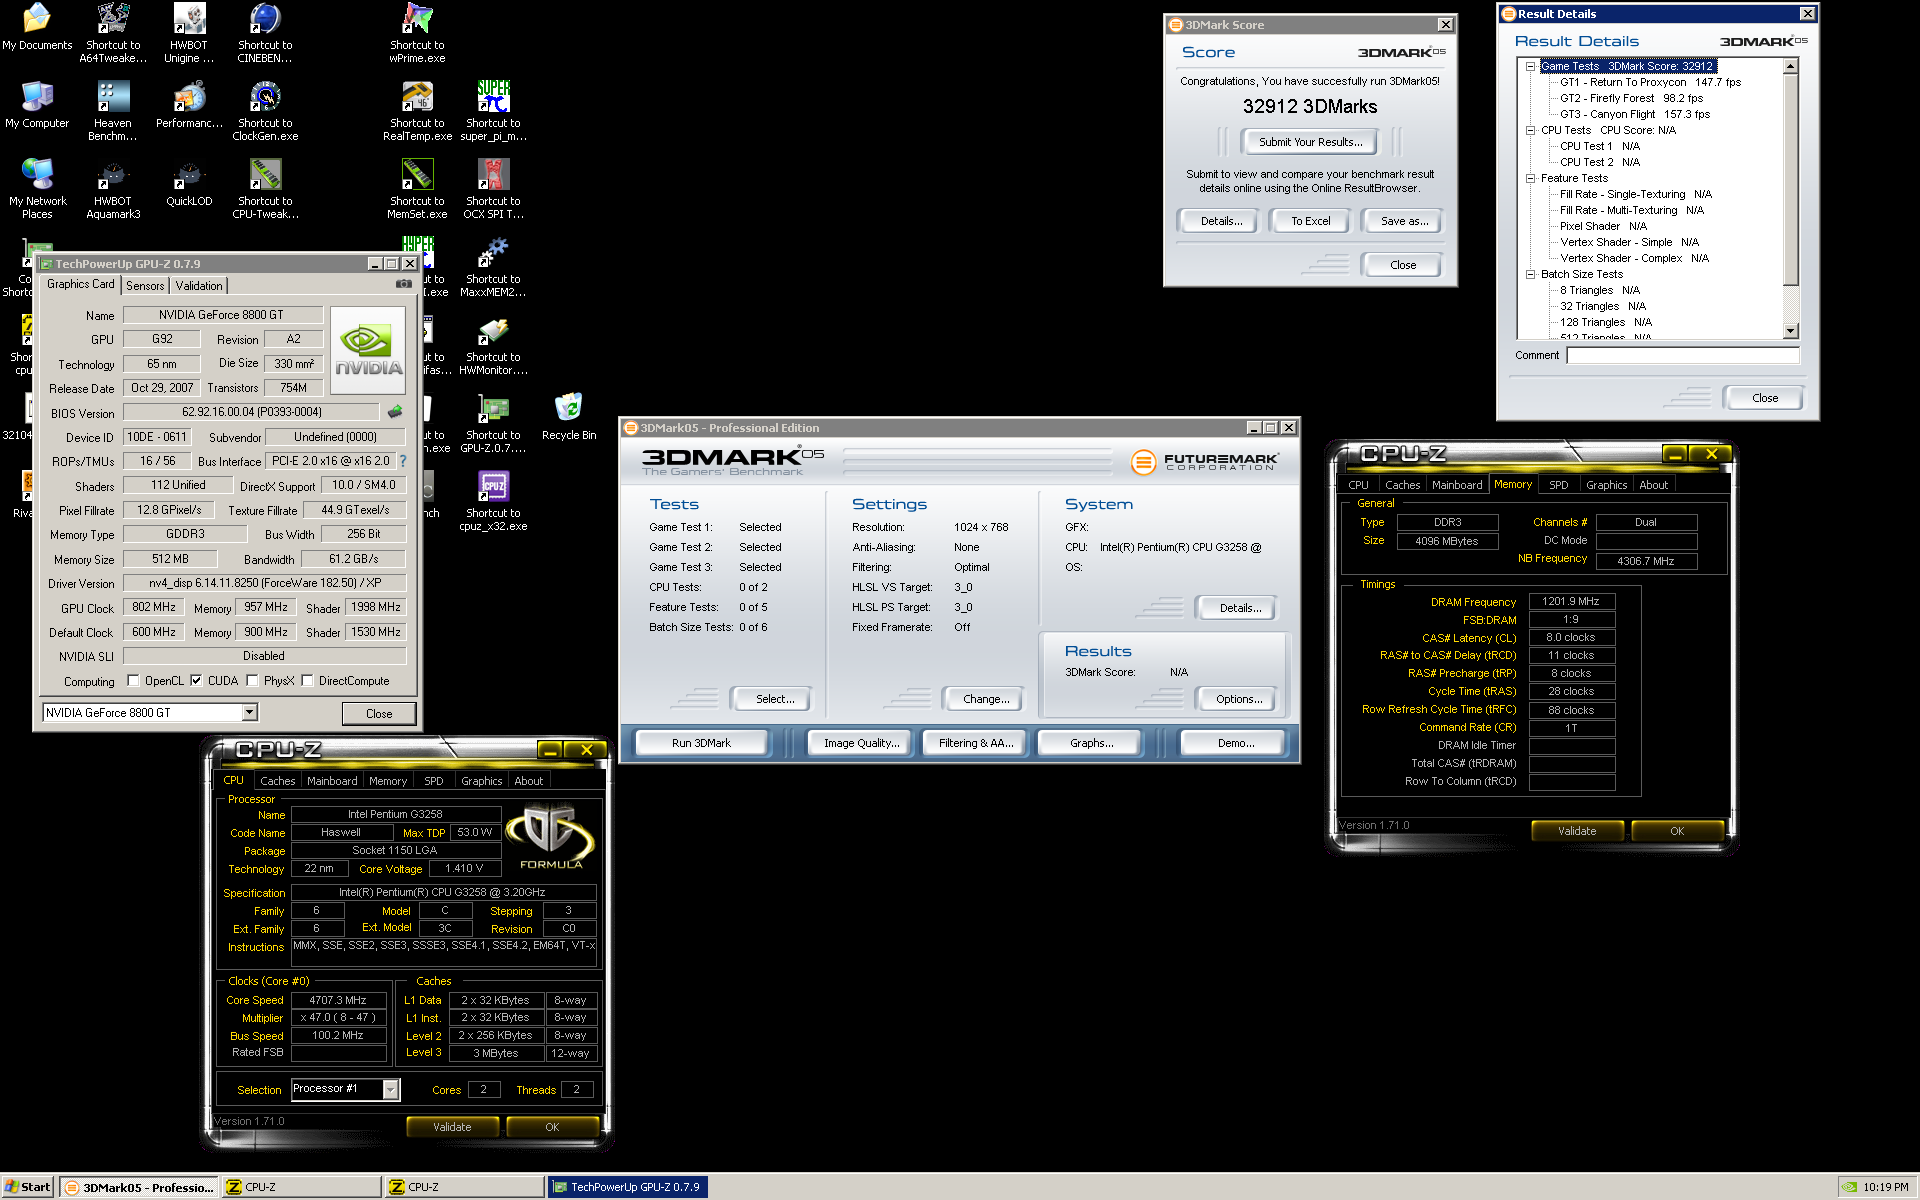Open Shortcut to A64Tweaker icon
This screenshot has width=1920, height=1200.
pyautogui.click(x=113, y=33)
